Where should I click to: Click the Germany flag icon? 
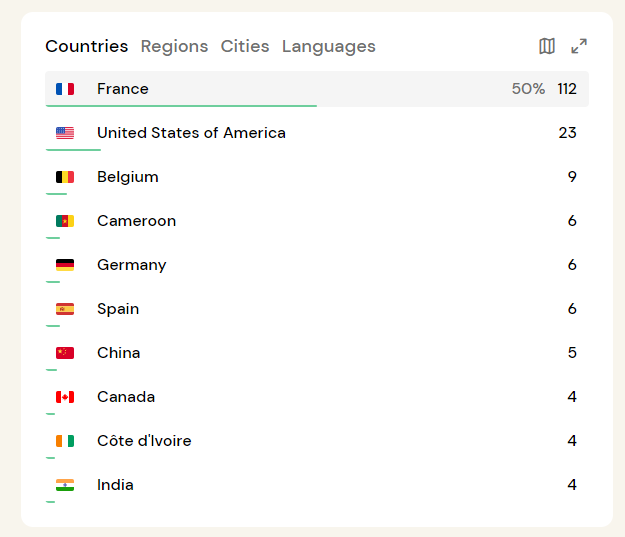[65, 265]
